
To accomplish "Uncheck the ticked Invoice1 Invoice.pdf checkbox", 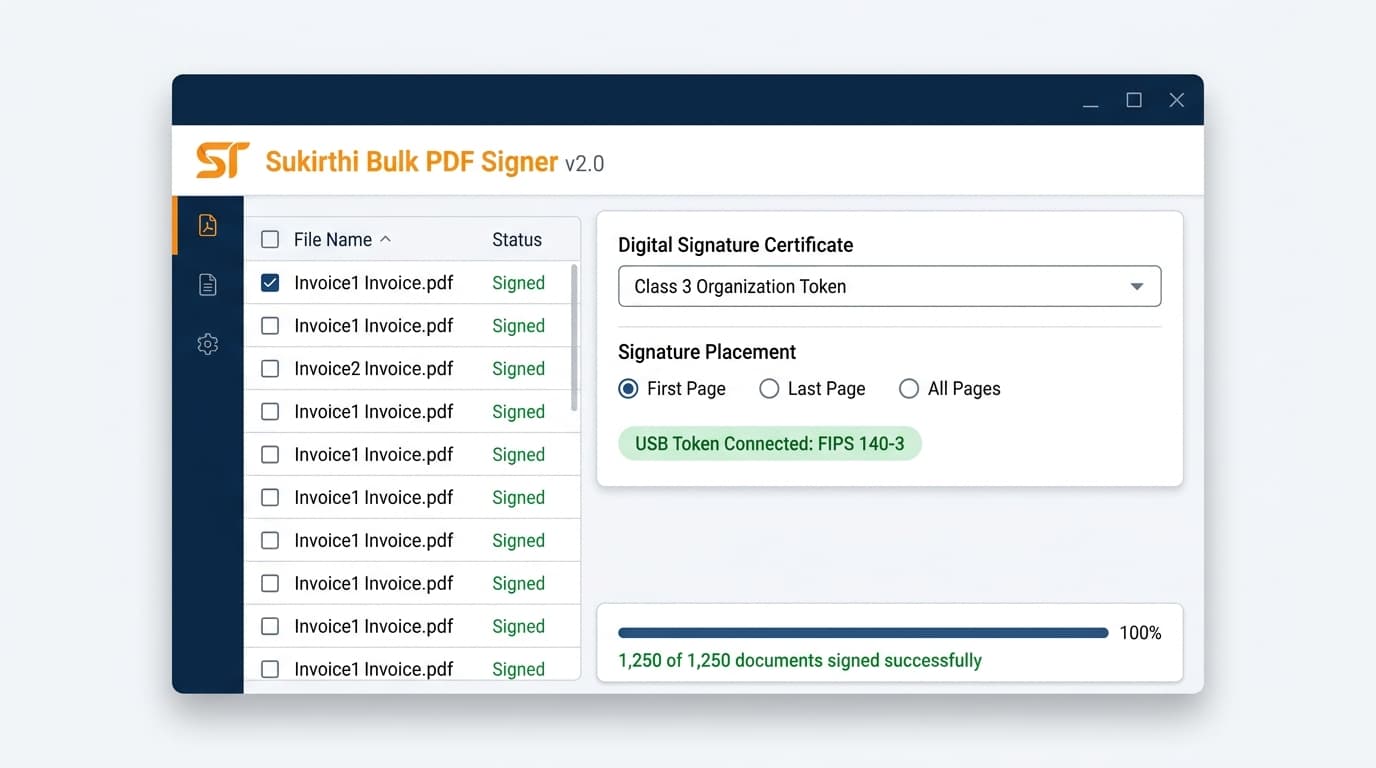I will pyautogui.click(x=270, y=283).
